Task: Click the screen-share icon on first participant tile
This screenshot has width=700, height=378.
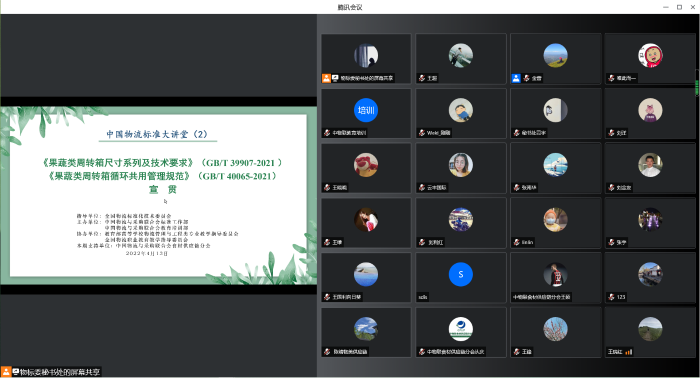Action: (x=335, y=78)
